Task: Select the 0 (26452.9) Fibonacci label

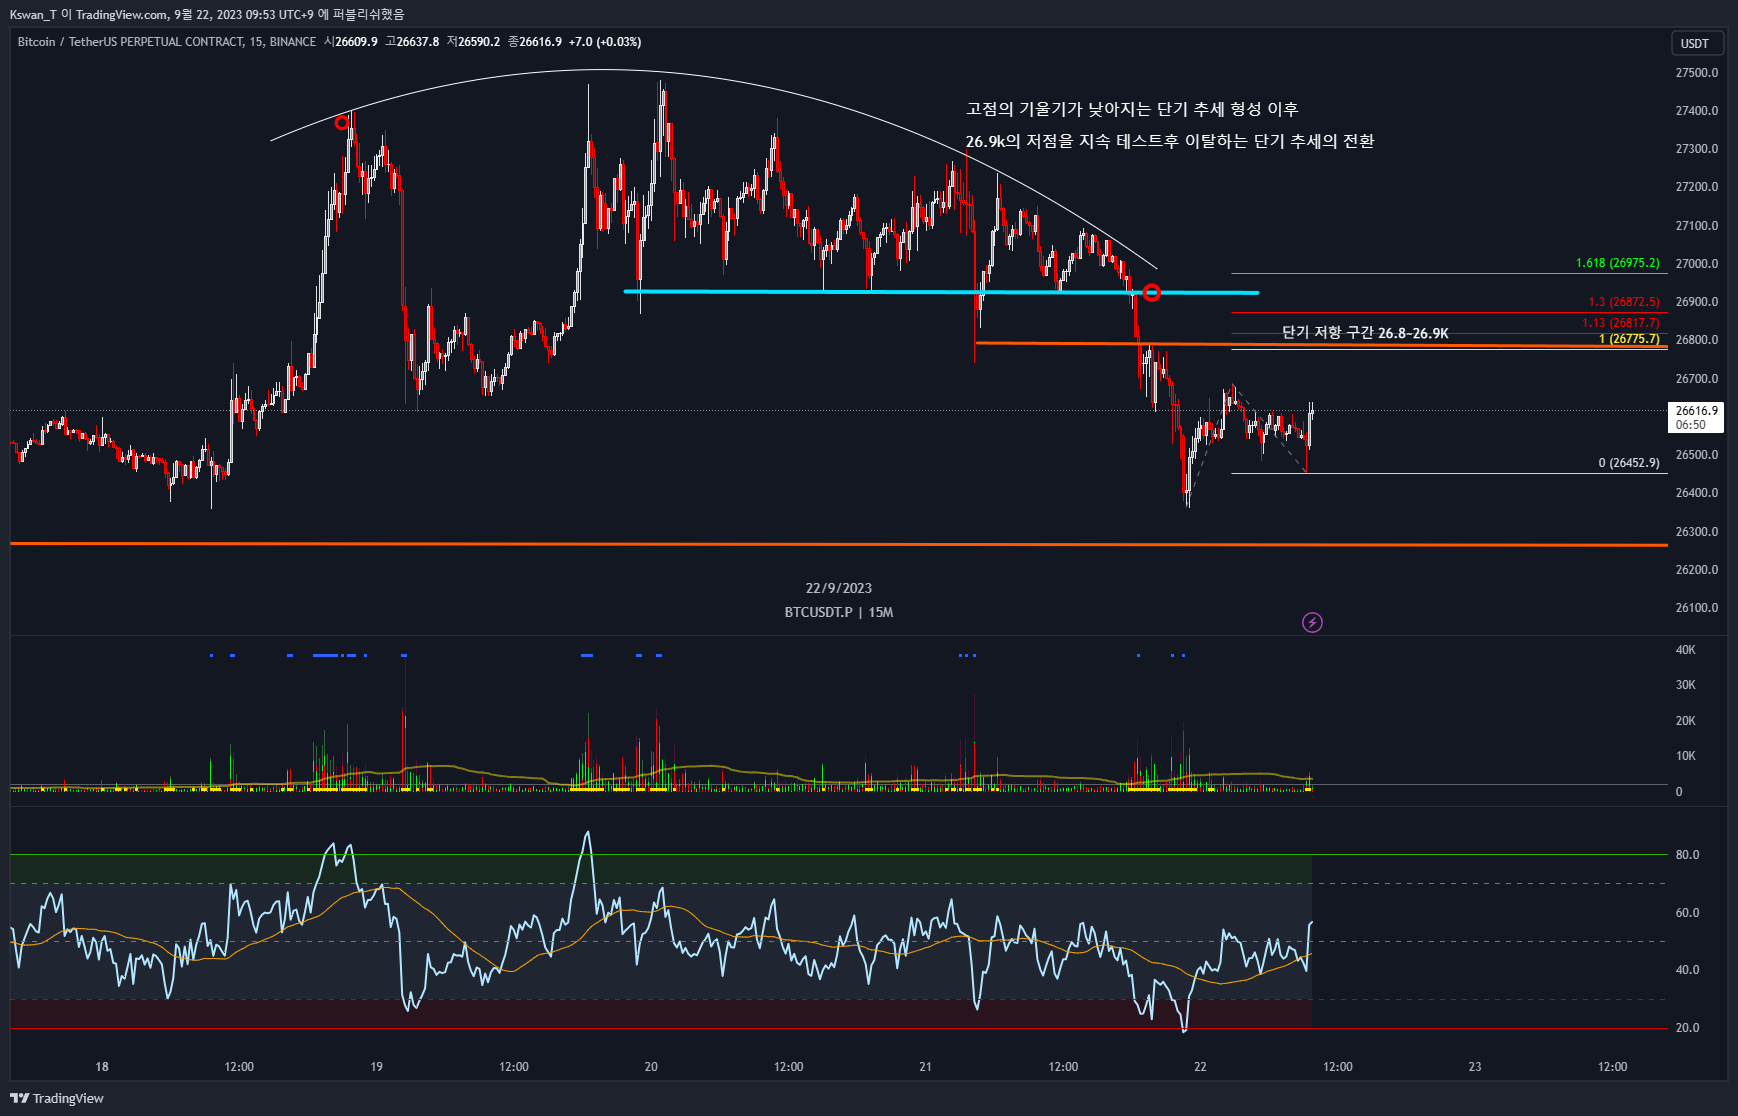Action: 1628,463
